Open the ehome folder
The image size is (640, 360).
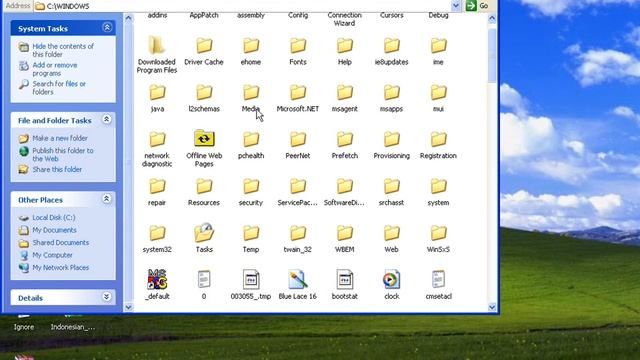coord(251,51)
